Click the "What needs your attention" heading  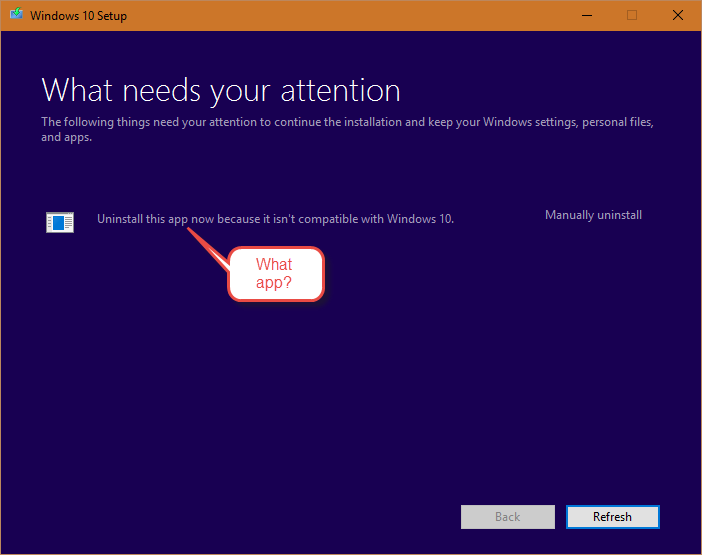221,91
